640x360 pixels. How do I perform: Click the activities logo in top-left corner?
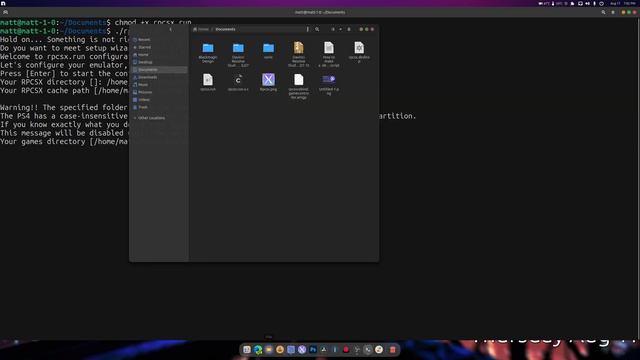click(x=3, y=3)
